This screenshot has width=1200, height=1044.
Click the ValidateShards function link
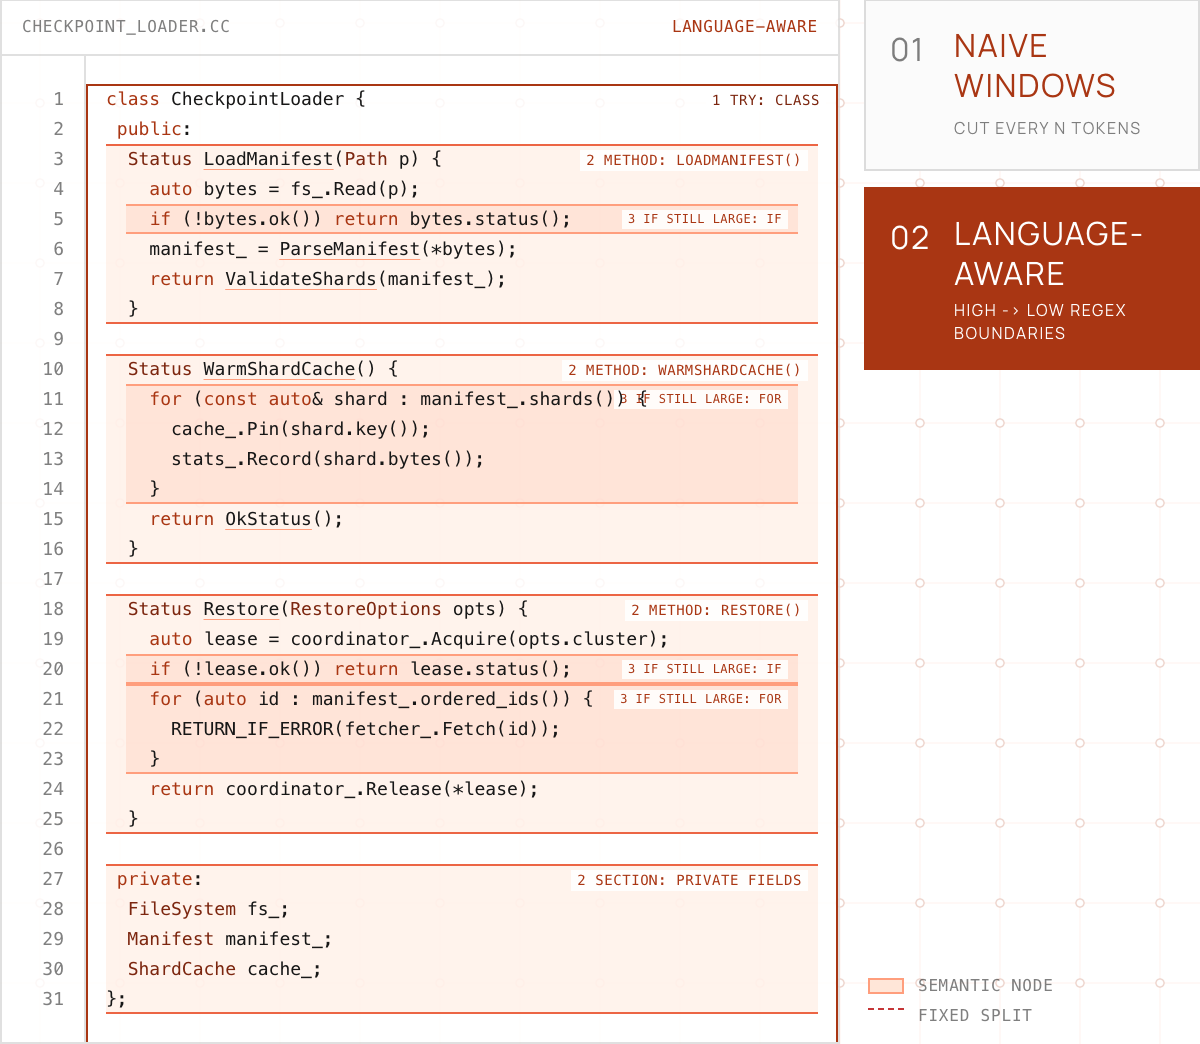point(301,279)
